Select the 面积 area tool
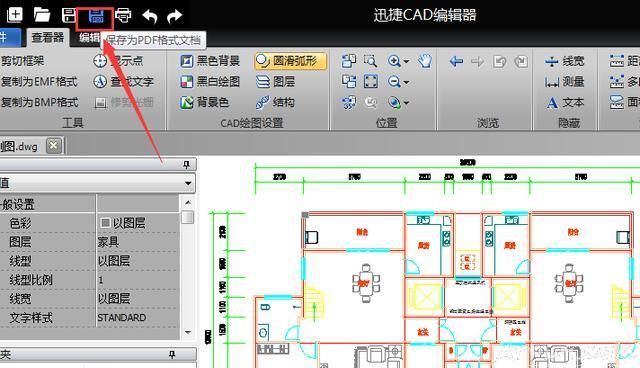 coord(624,102)
